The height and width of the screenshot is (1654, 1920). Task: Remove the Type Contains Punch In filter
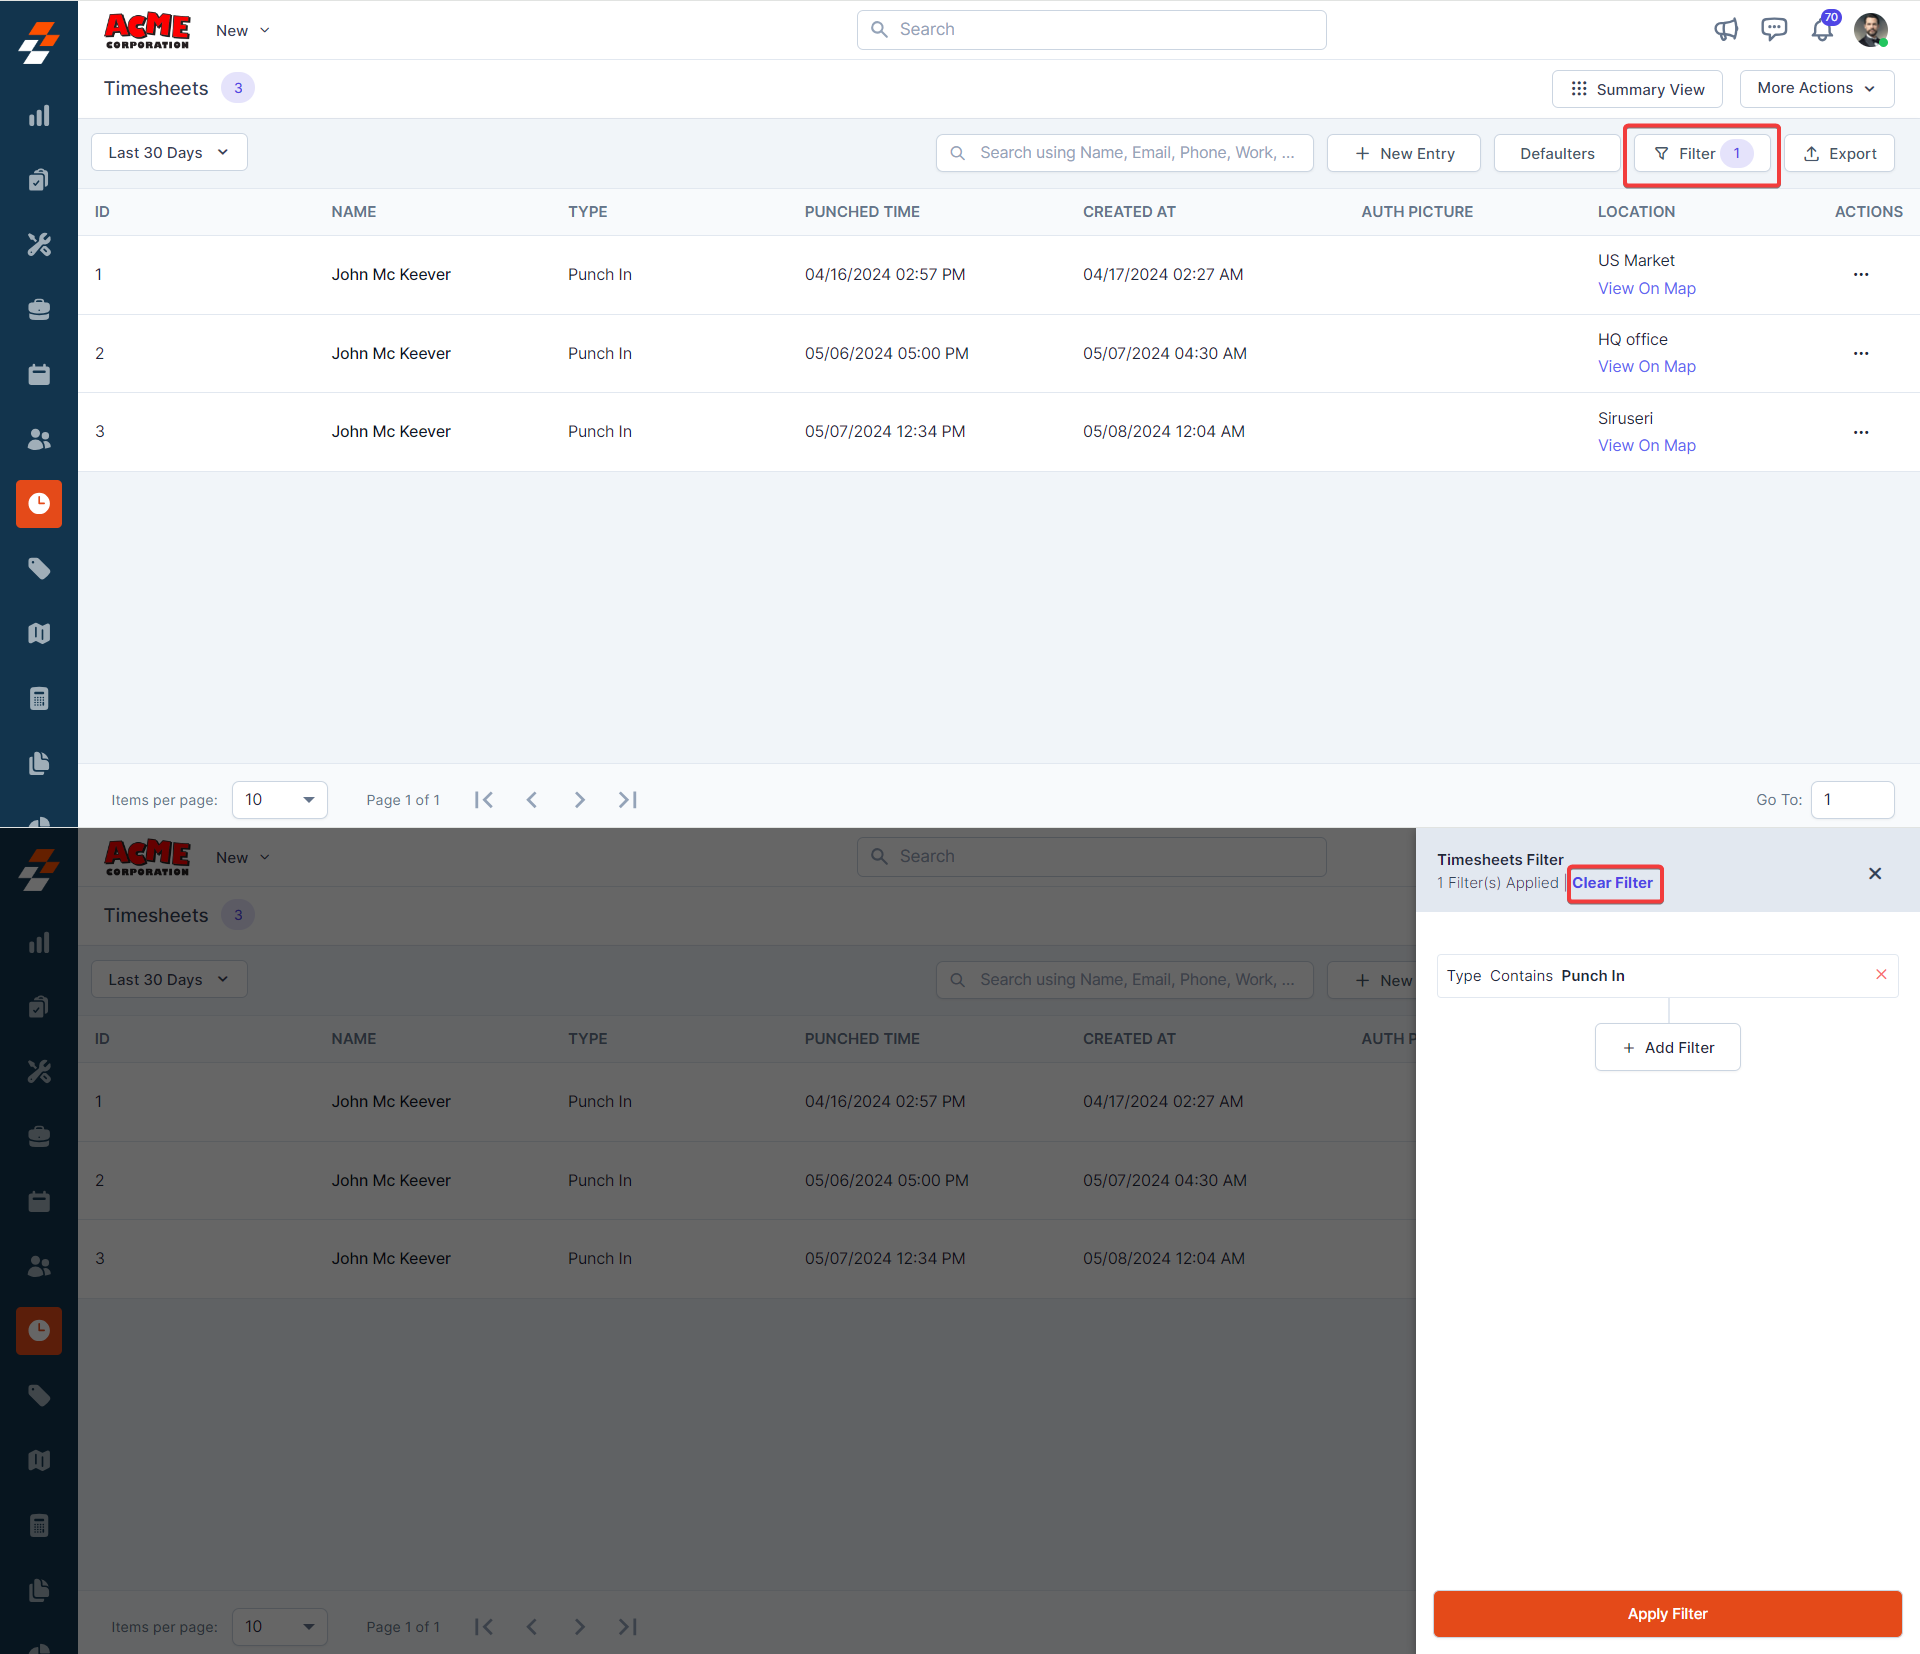(x=1881, y=975)
